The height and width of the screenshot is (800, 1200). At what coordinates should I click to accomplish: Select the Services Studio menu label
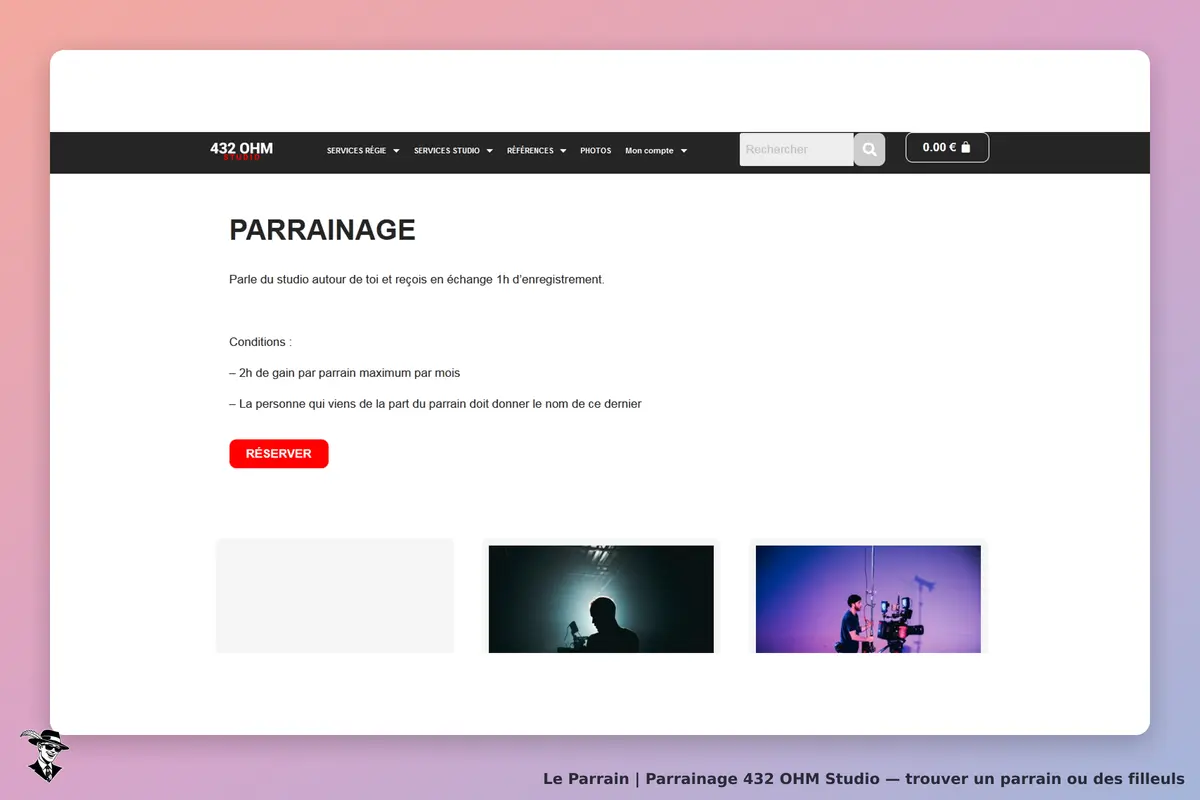pyautogui.click(x=447, y=151)
